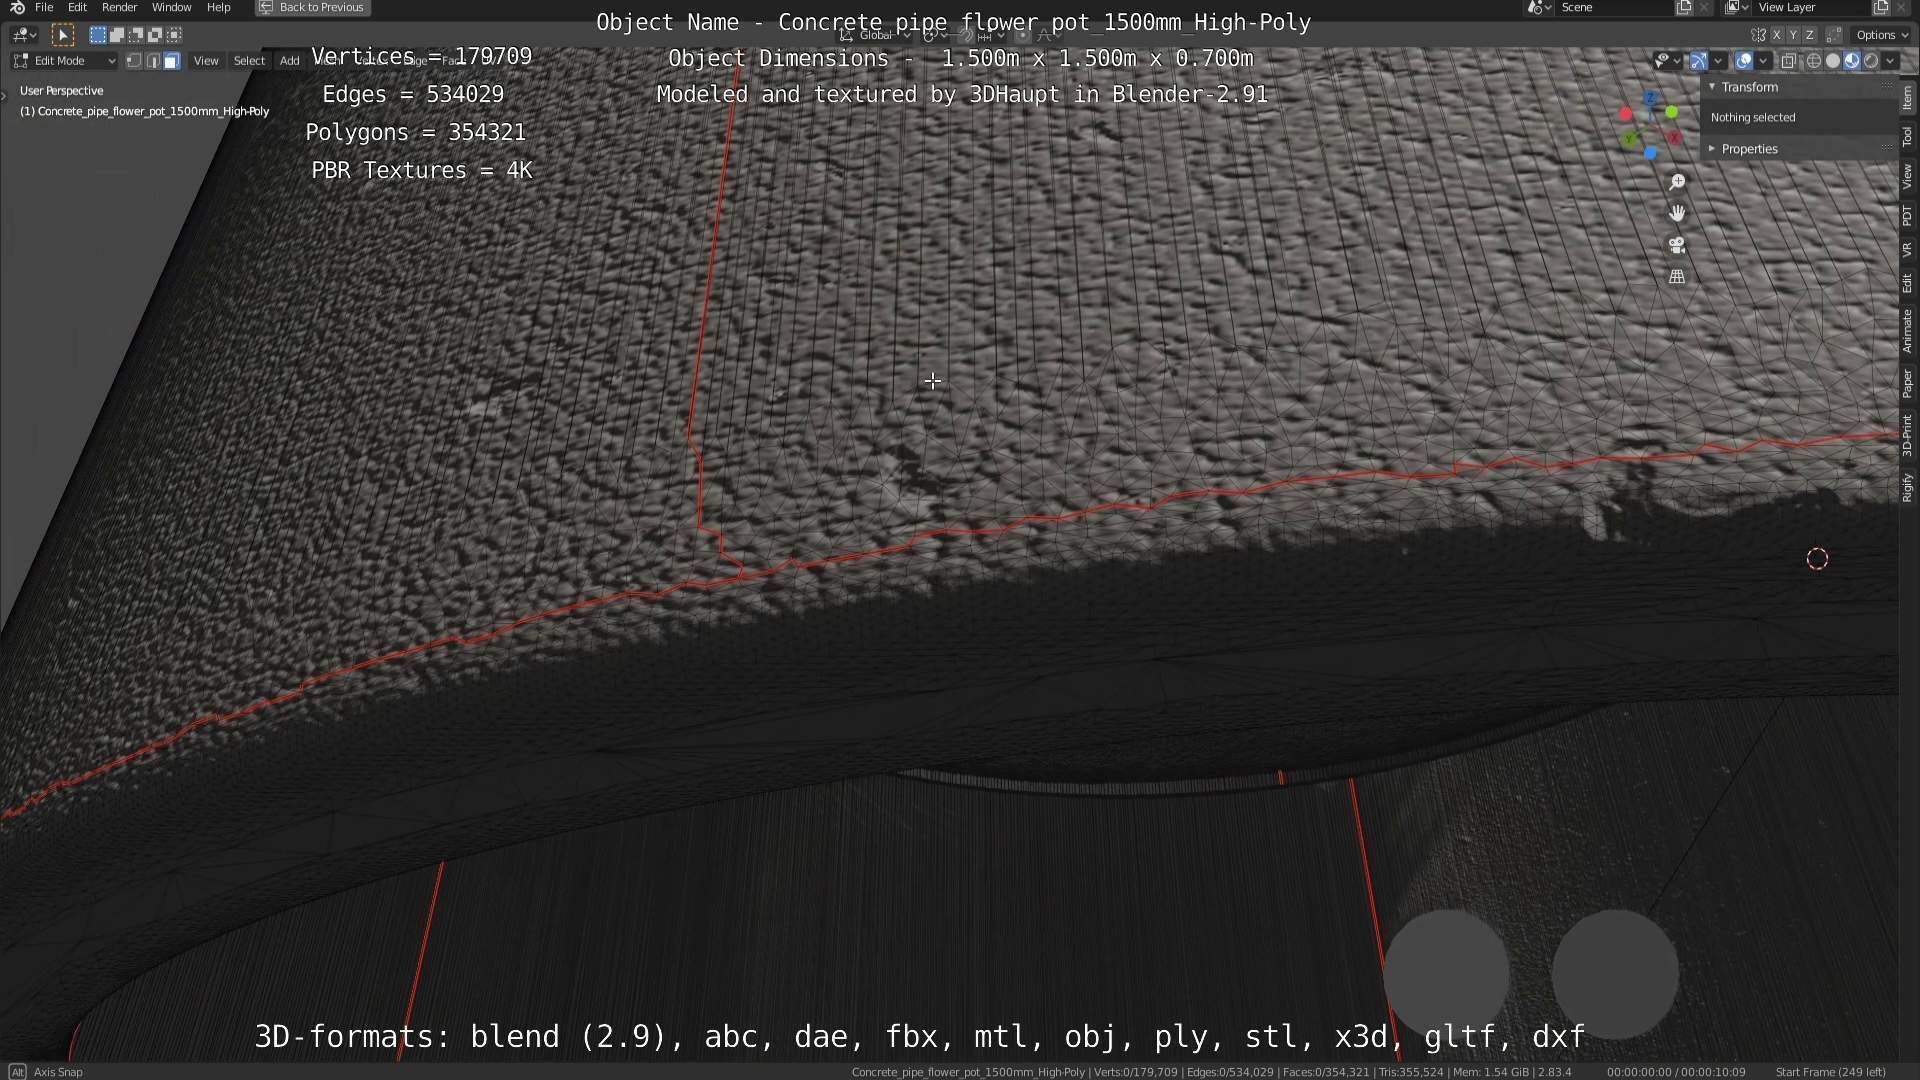
Task: Enable face select mode
Action: coord(172,61)
